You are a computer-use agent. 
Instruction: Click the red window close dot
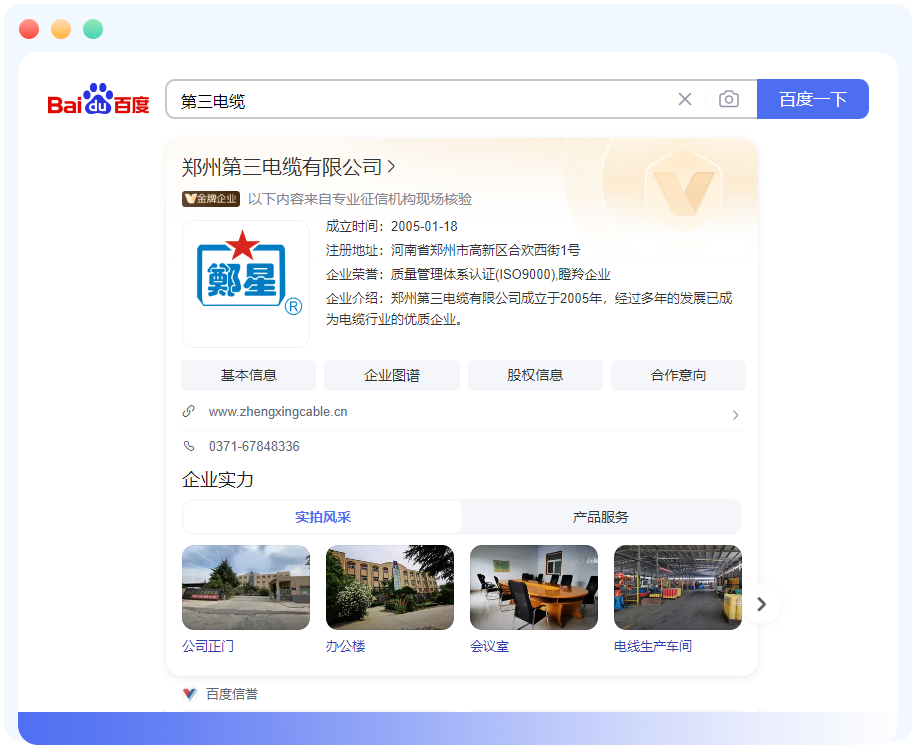pos(29,29)
